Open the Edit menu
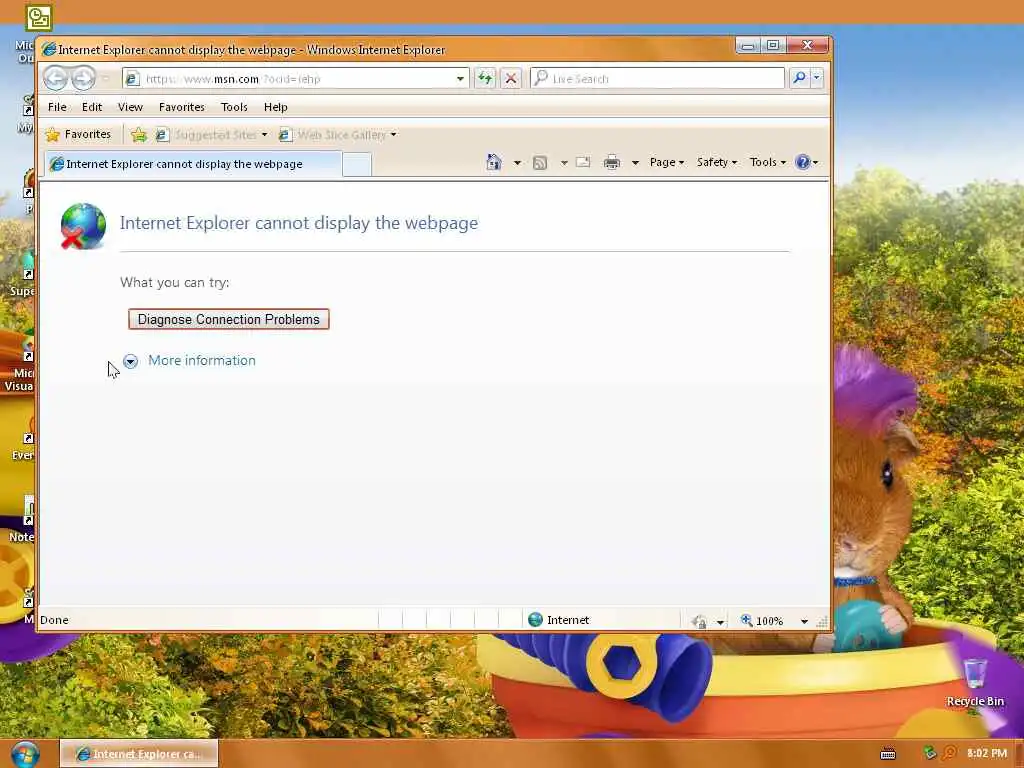Viewport: 1024px width, 768px height. click(x=91, y=106)
